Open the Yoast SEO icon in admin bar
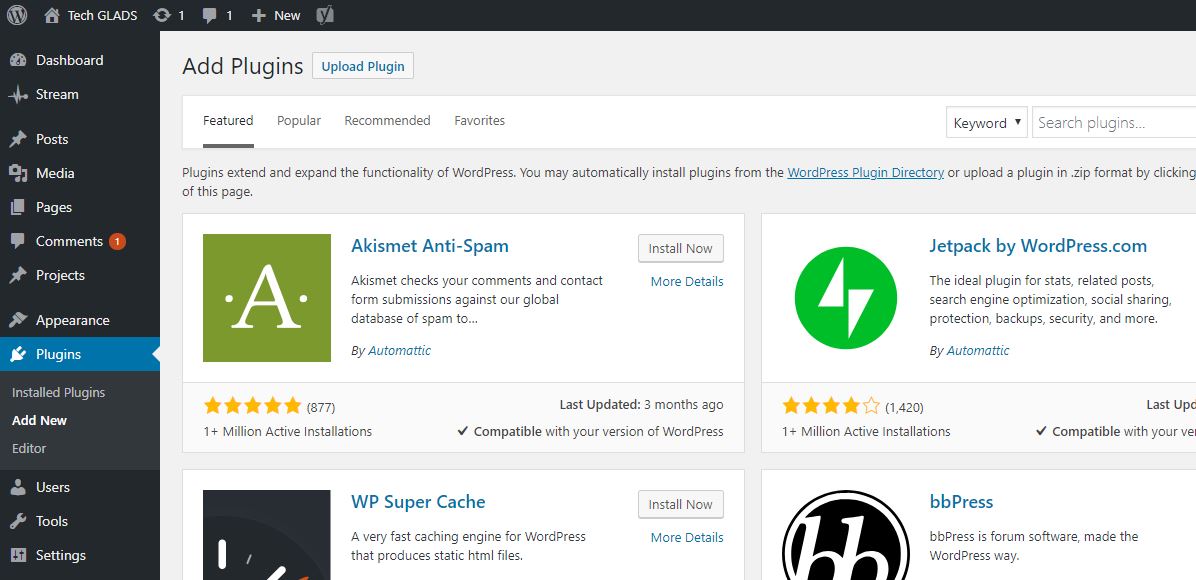 325,15
